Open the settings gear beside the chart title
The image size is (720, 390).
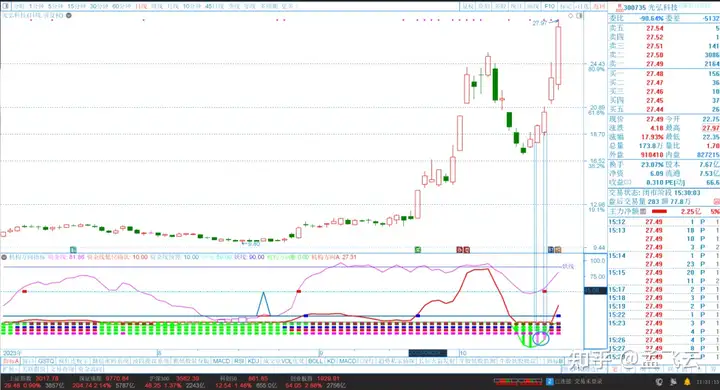pyautogui.click(x=68, y=16)
